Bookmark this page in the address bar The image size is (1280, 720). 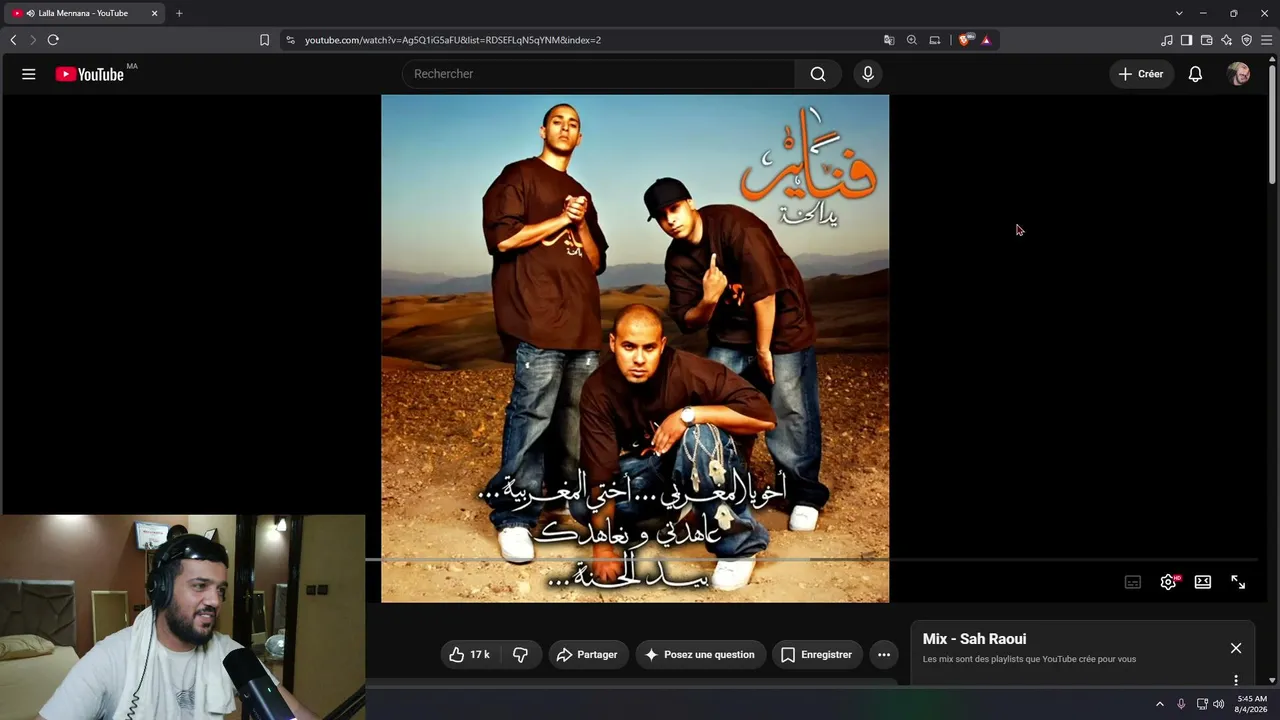pos(264,40)
